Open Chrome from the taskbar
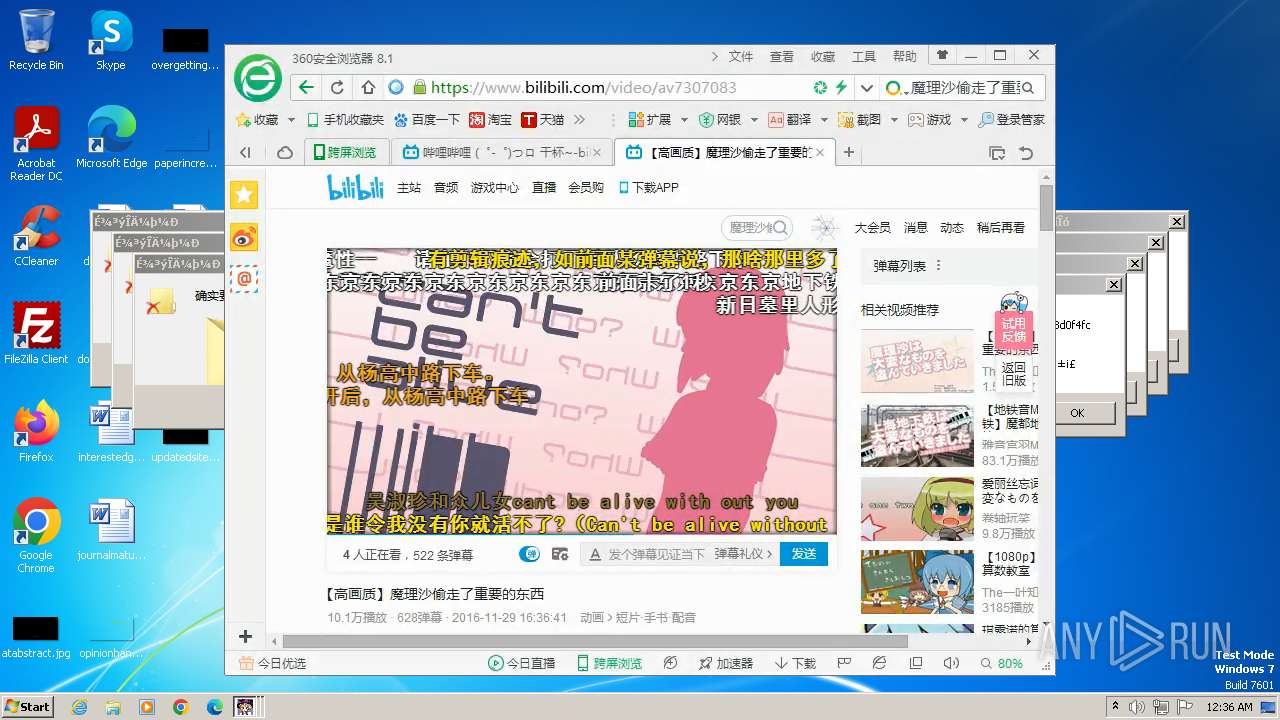This screenshot has width=1280, height=720. pyautogui.click(x=180, y=707)
